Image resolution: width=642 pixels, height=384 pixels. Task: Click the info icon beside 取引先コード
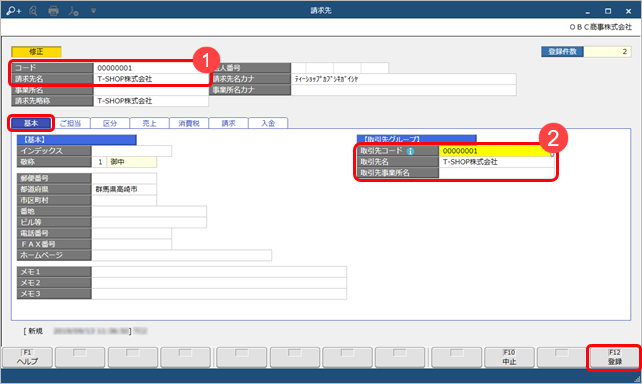pyautogui.click(x=410, y=151)
